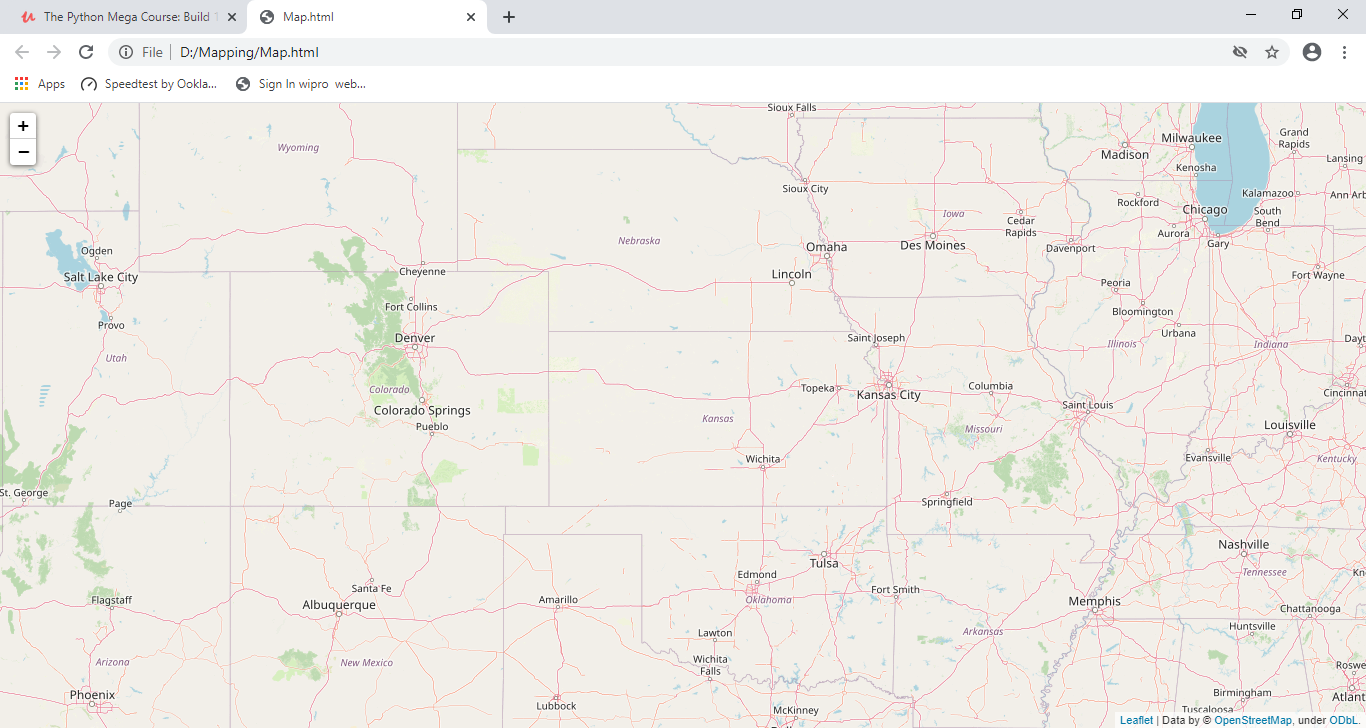
Task: Zoom in on the map
Action: (22, 126)
